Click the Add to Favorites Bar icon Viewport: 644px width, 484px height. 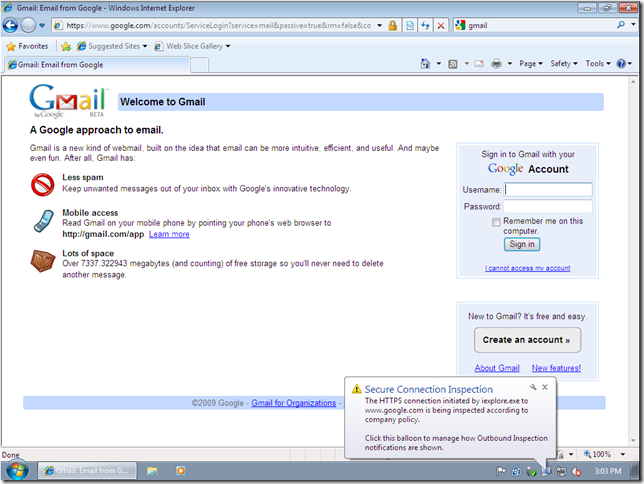66,46
